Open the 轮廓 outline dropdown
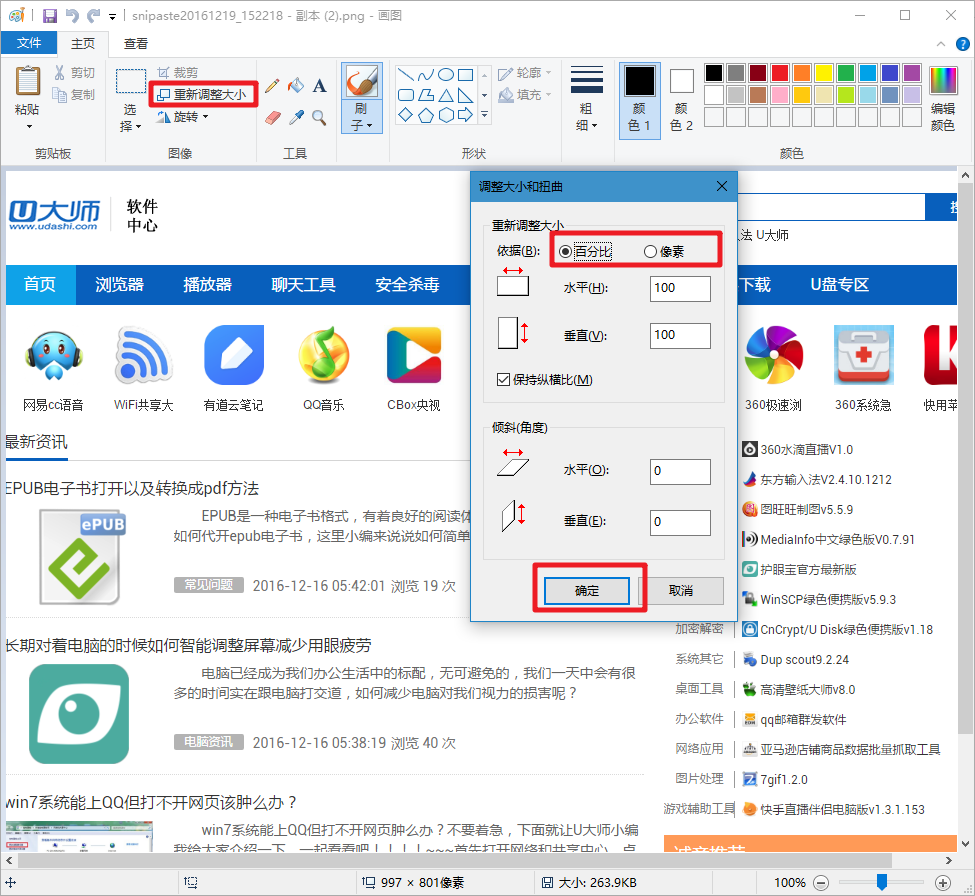The width and height of the screenshot is (975, 896). pyautogui.click(x=527, y=73)
